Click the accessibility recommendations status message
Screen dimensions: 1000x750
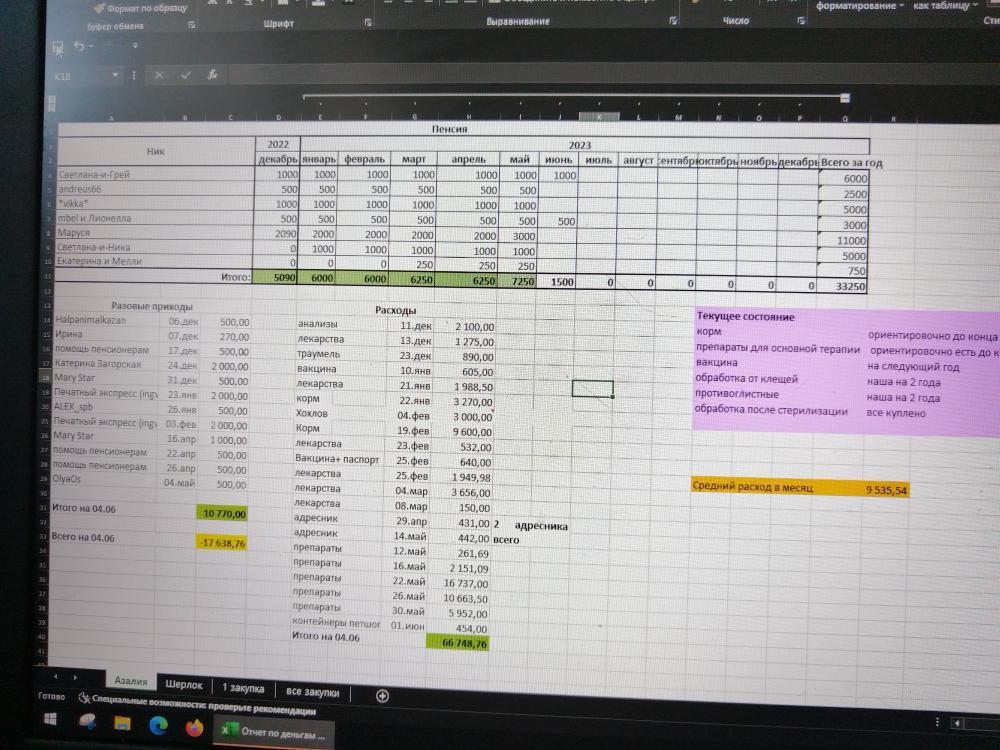204,710
